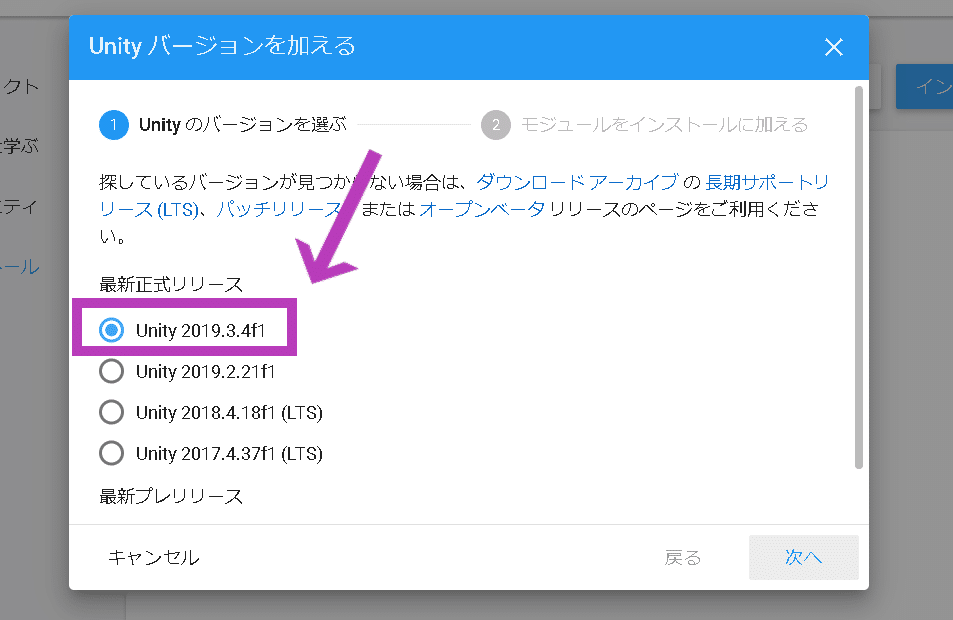Click the 最新プレリリース heading text
Screen dimensions: 953x620
click(x=171, y=497)
